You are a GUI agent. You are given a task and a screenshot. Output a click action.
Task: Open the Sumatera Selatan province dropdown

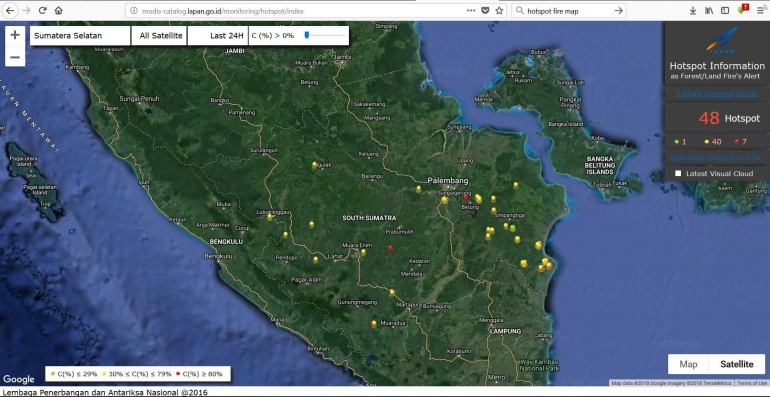click(x=80, y=35)
